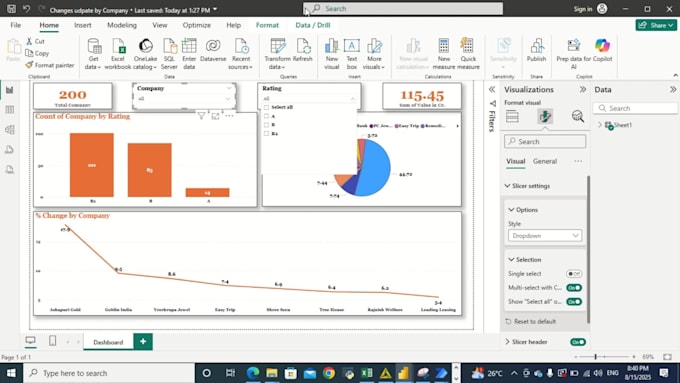Create a New measure
680x383 pixels.
pos(444,54)
